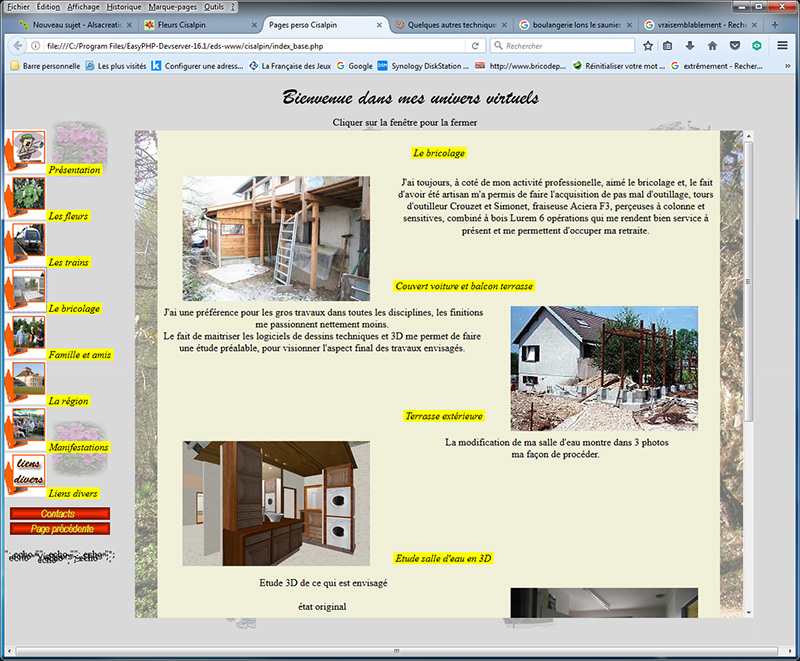Screen dimensions: 800x661
Task: Save page with the Pocket icon
Action: coord(735,46)
